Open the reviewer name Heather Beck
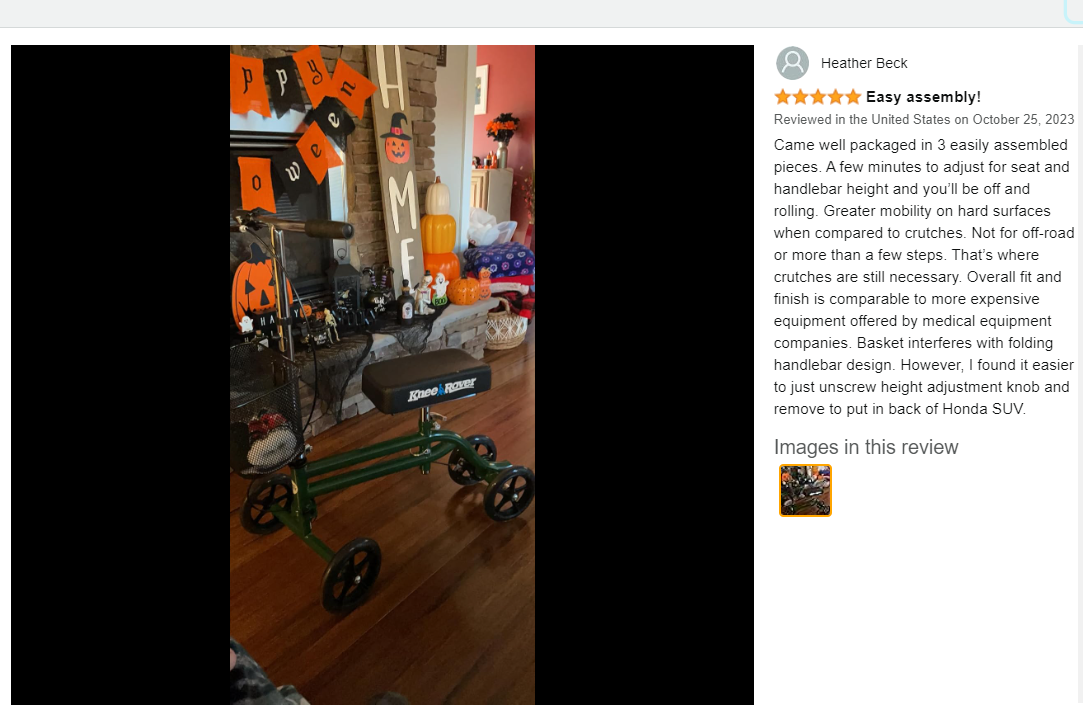The image size is (1083, 711). point(864,63)
